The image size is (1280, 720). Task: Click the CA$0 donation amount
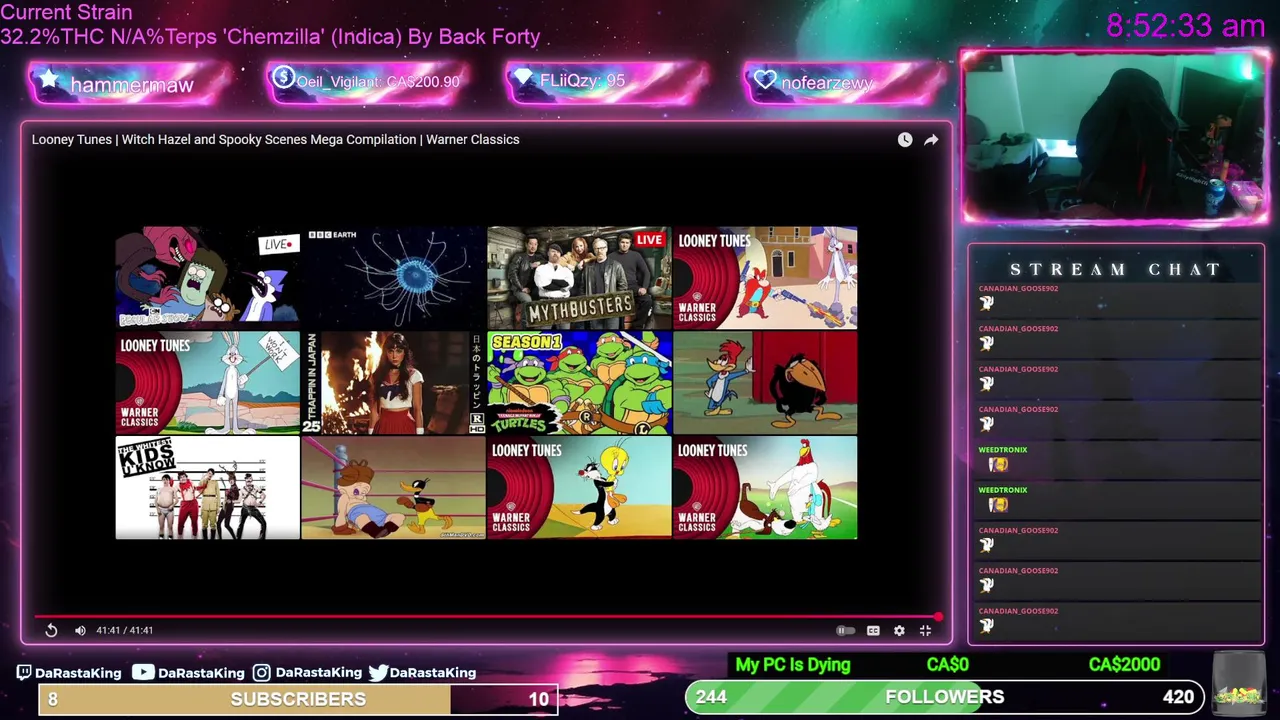(947, 664)
